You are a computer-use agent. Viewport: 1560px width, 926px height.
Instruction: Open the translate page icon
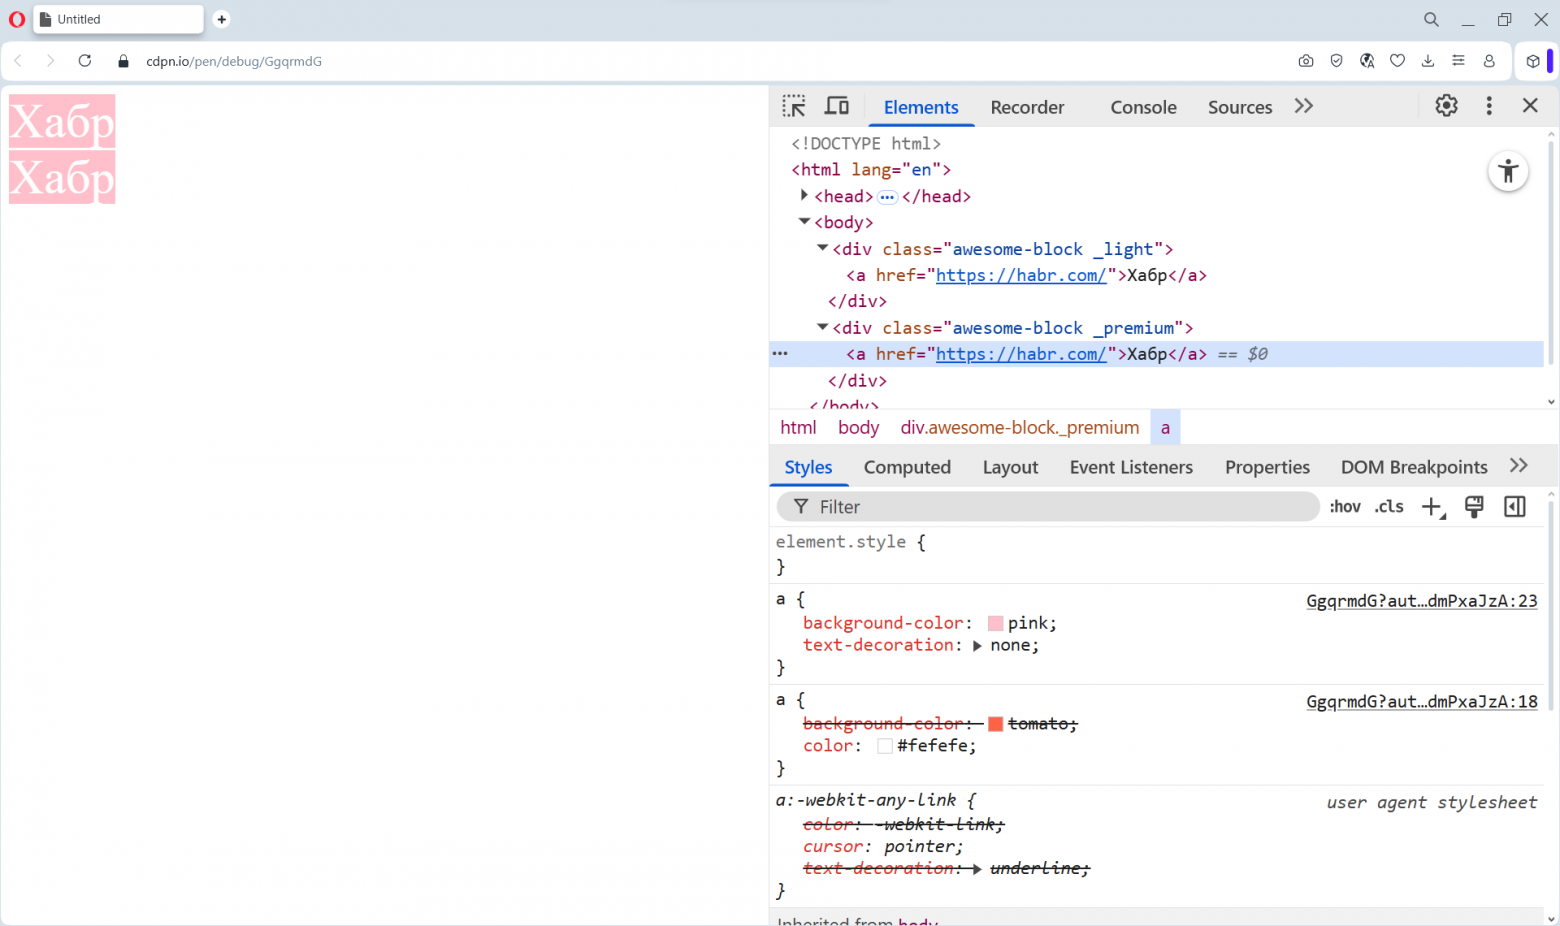tap(1367, 61)
